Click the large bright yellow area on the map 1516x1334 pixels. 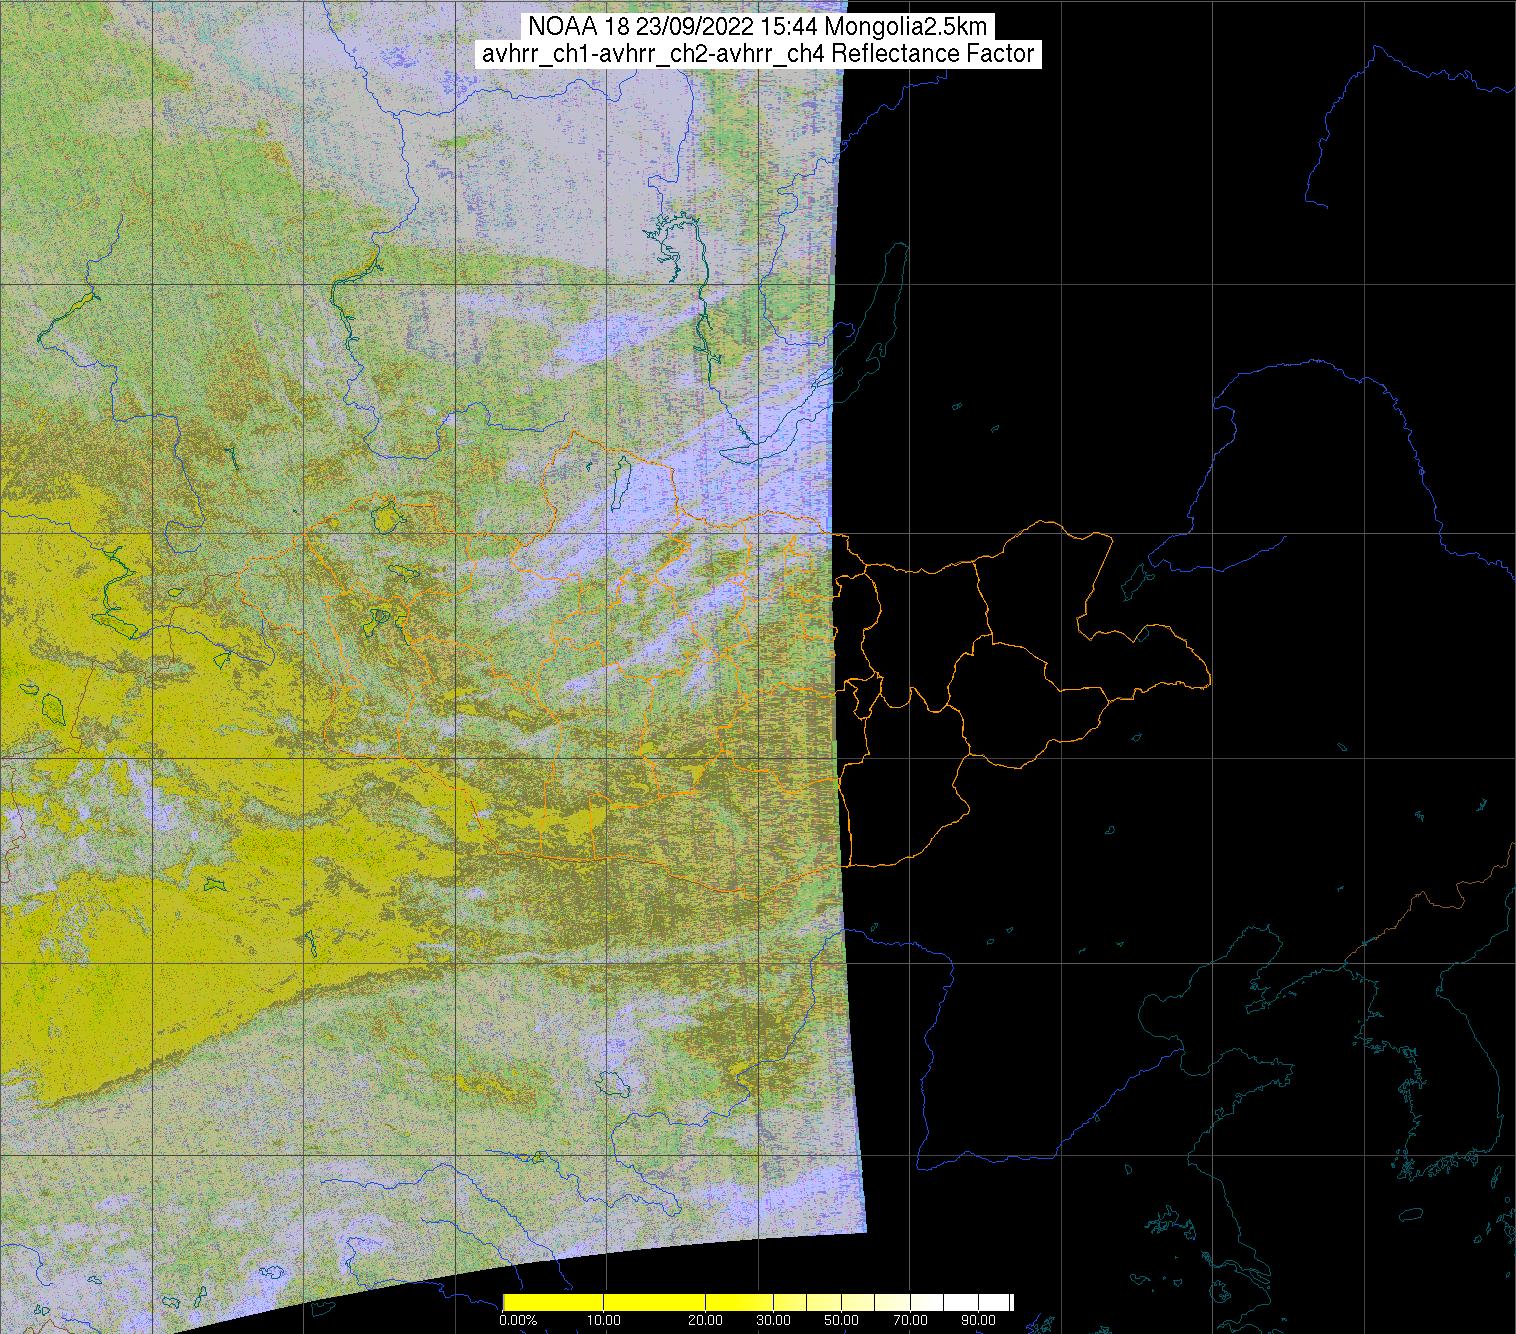pyautogui.click(x=150, y=950)
